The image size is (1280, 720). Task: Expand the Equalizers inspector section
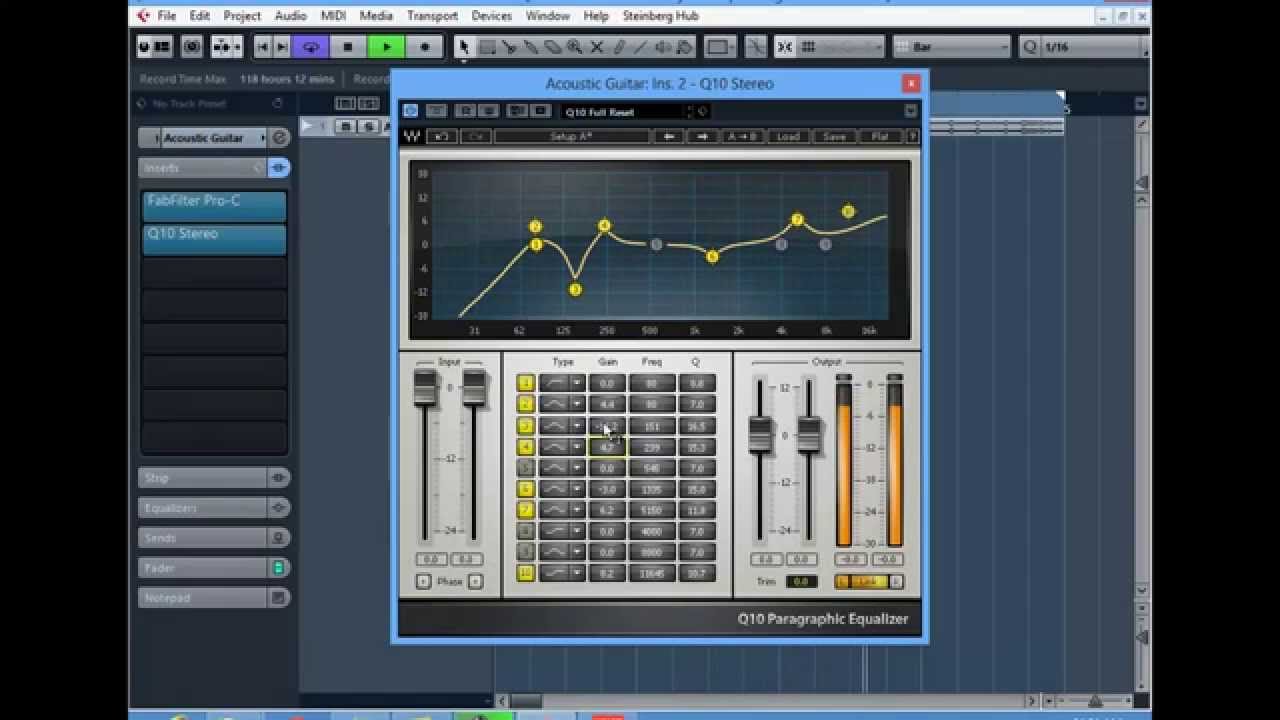click(203, 508)
